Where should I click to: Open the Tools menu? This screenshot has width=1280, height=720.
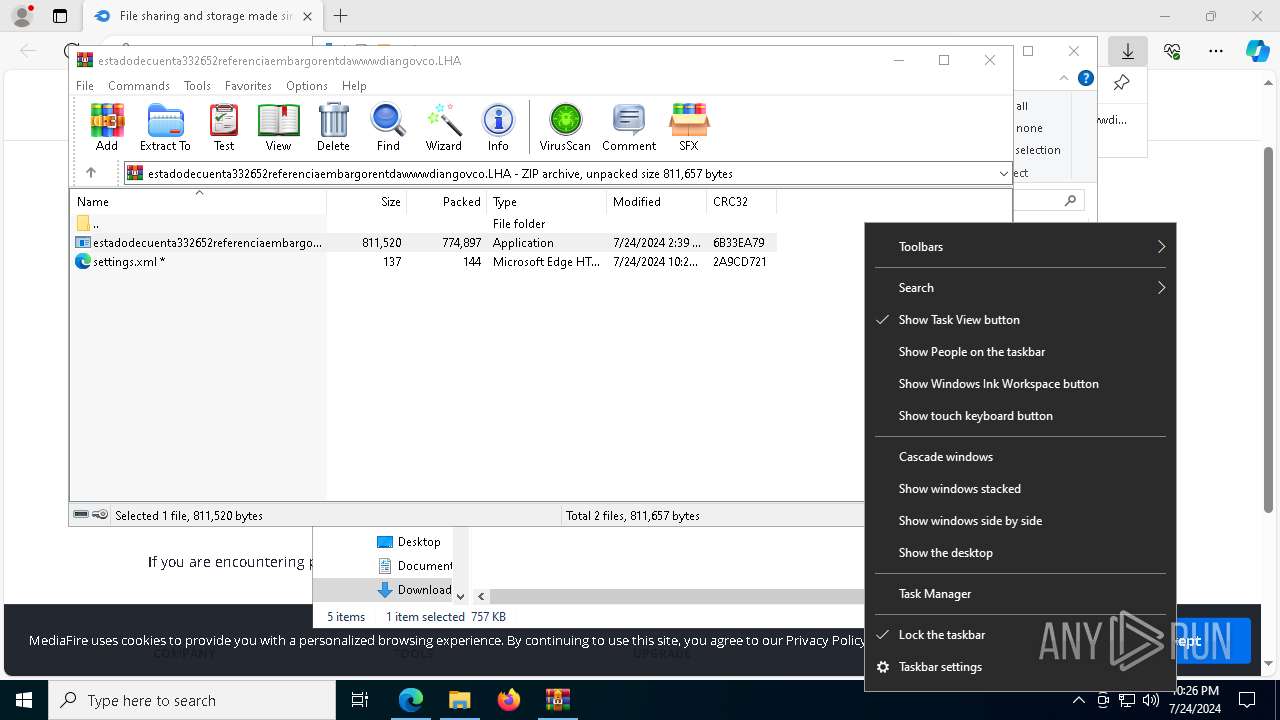(x=197, y=86)
